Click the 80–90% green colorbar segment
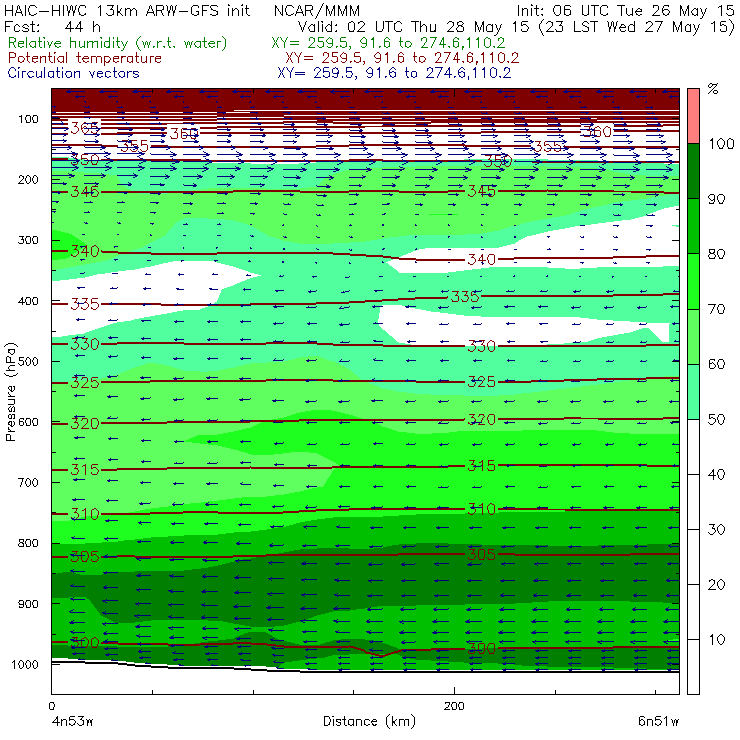 (x=693, y=226)
